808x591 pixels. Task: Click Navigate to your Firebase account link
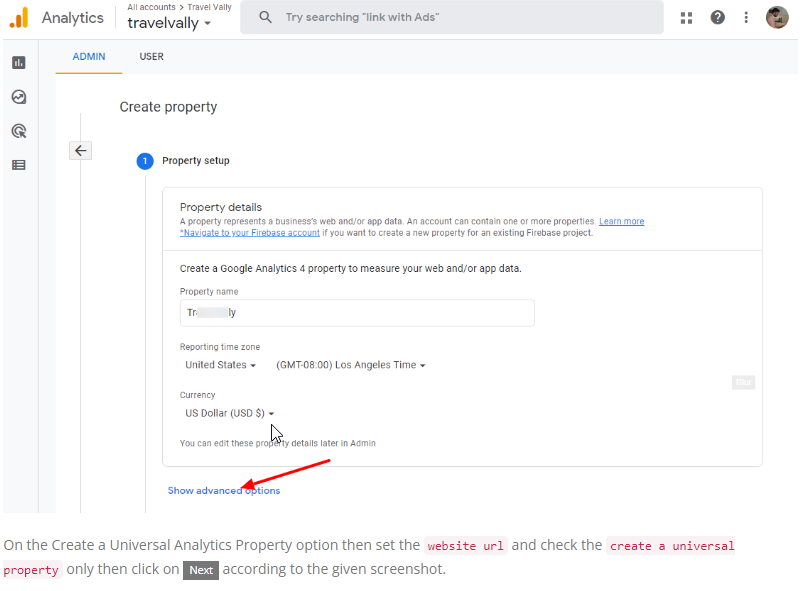pos(250,233)
